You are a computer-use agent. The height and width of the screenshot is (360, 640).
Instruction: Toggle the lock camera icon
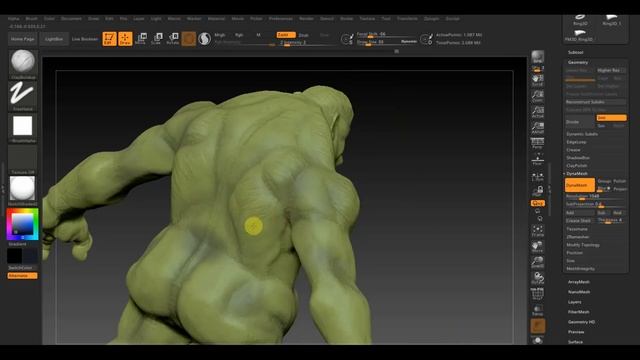539,191
